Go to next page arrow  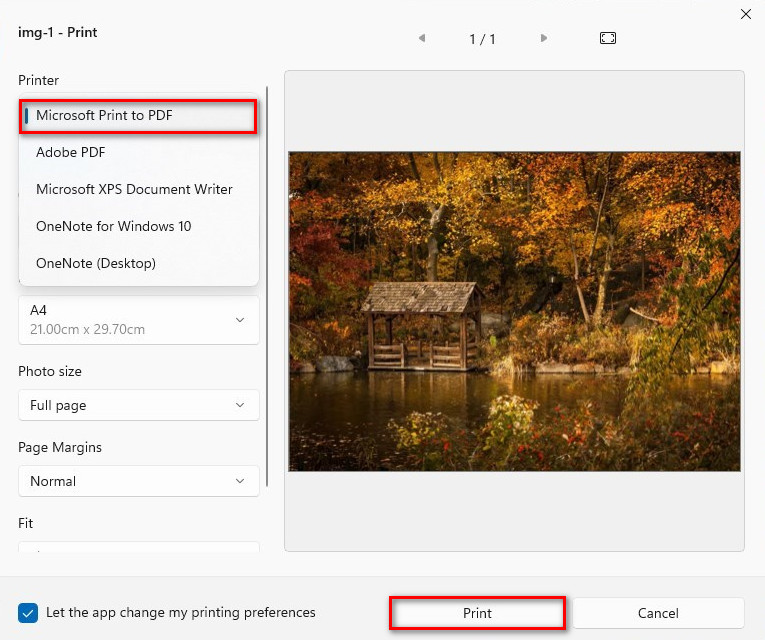[x=544, y=39]
